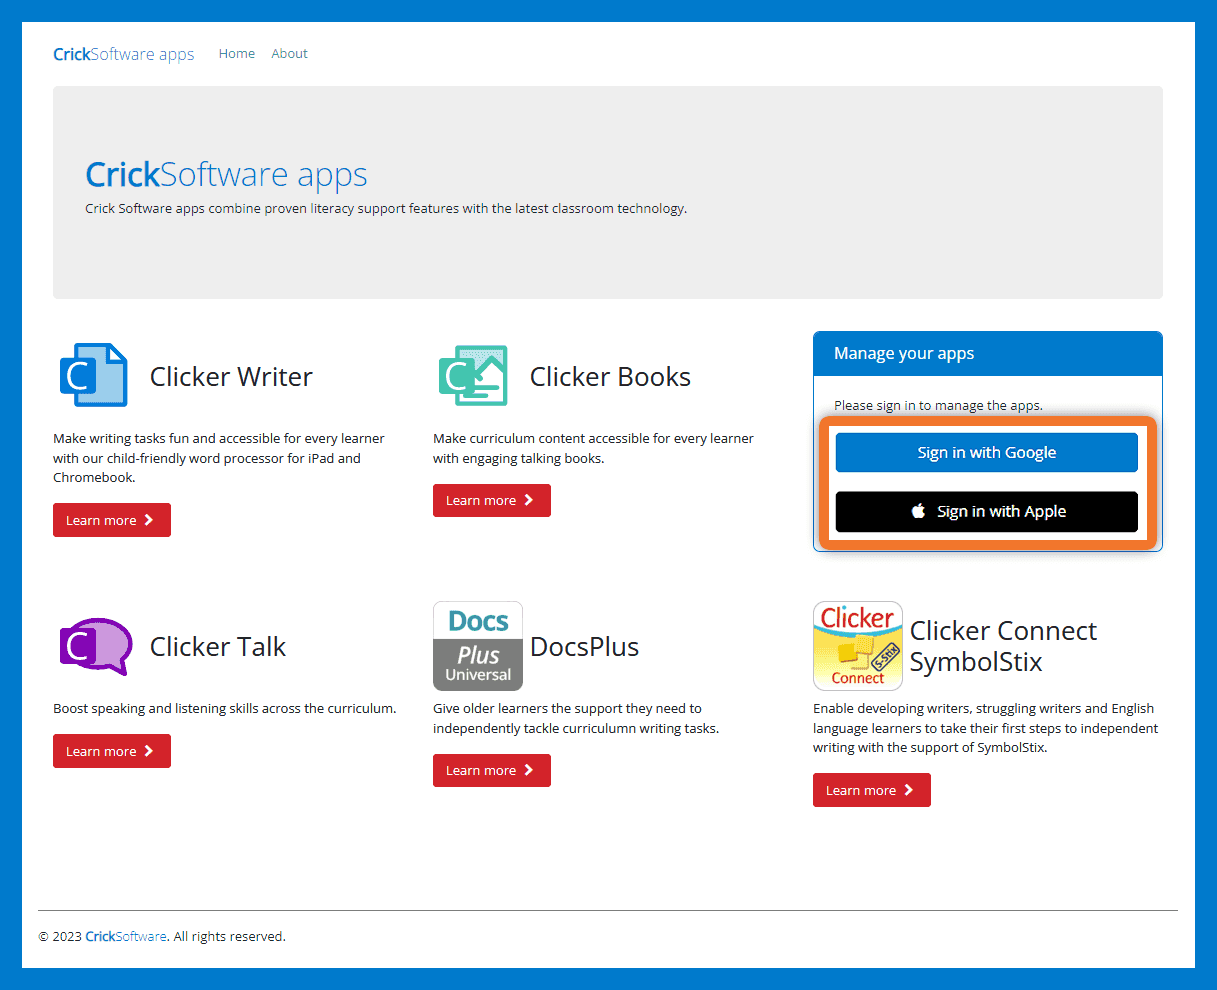Click the Manage your apps panel header
Image resolution: width=1217 pixels, height=990 pixels.
tap(987, 354)
